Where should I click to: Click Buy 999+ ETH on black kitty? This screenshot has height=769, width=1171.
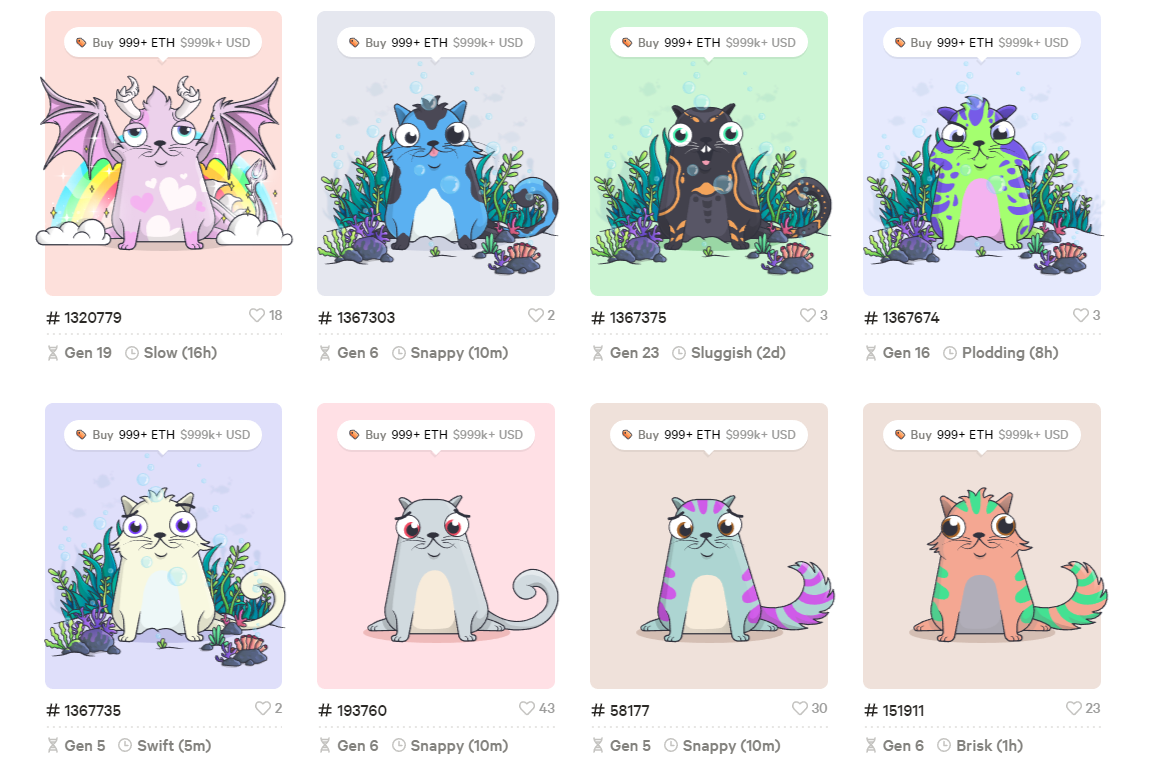pos(709,43)
